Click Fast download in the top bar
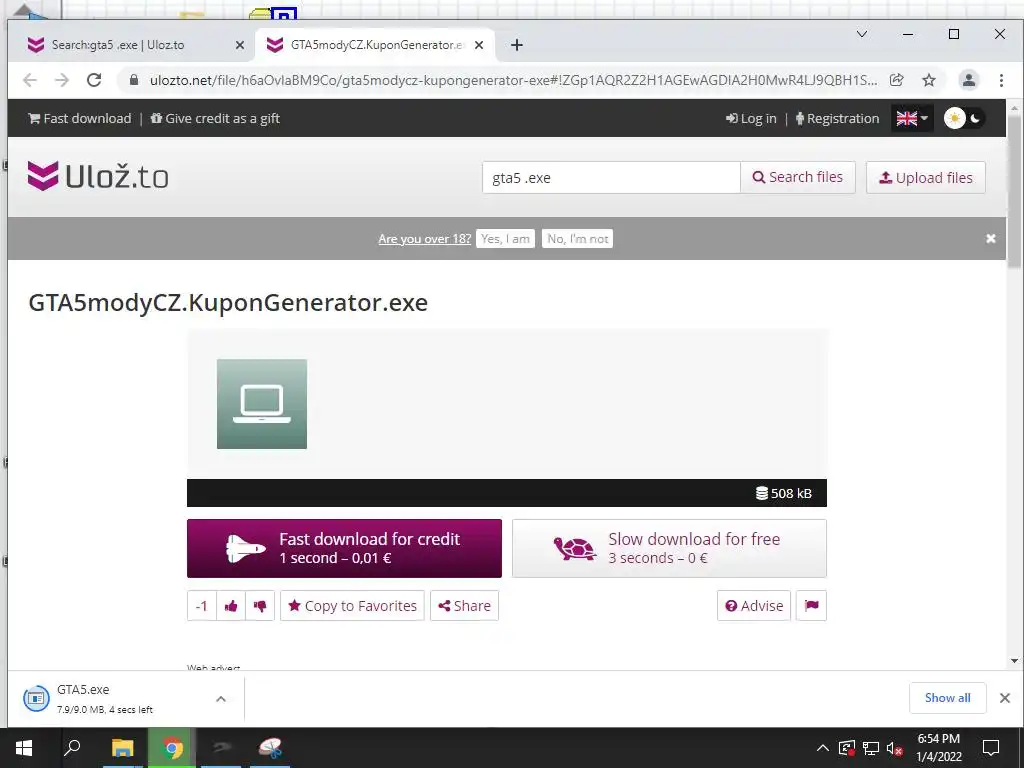 tap(80, 118)
